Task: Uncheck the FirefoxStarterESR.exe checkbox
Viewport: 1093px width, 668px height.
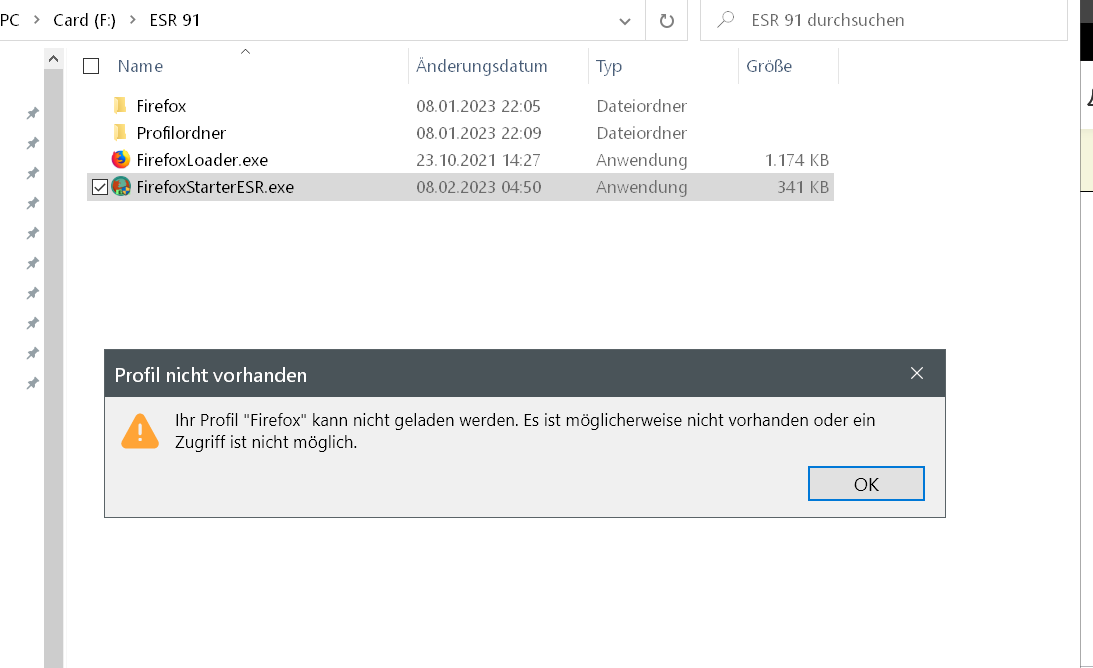Action: [x=99, y=187]
